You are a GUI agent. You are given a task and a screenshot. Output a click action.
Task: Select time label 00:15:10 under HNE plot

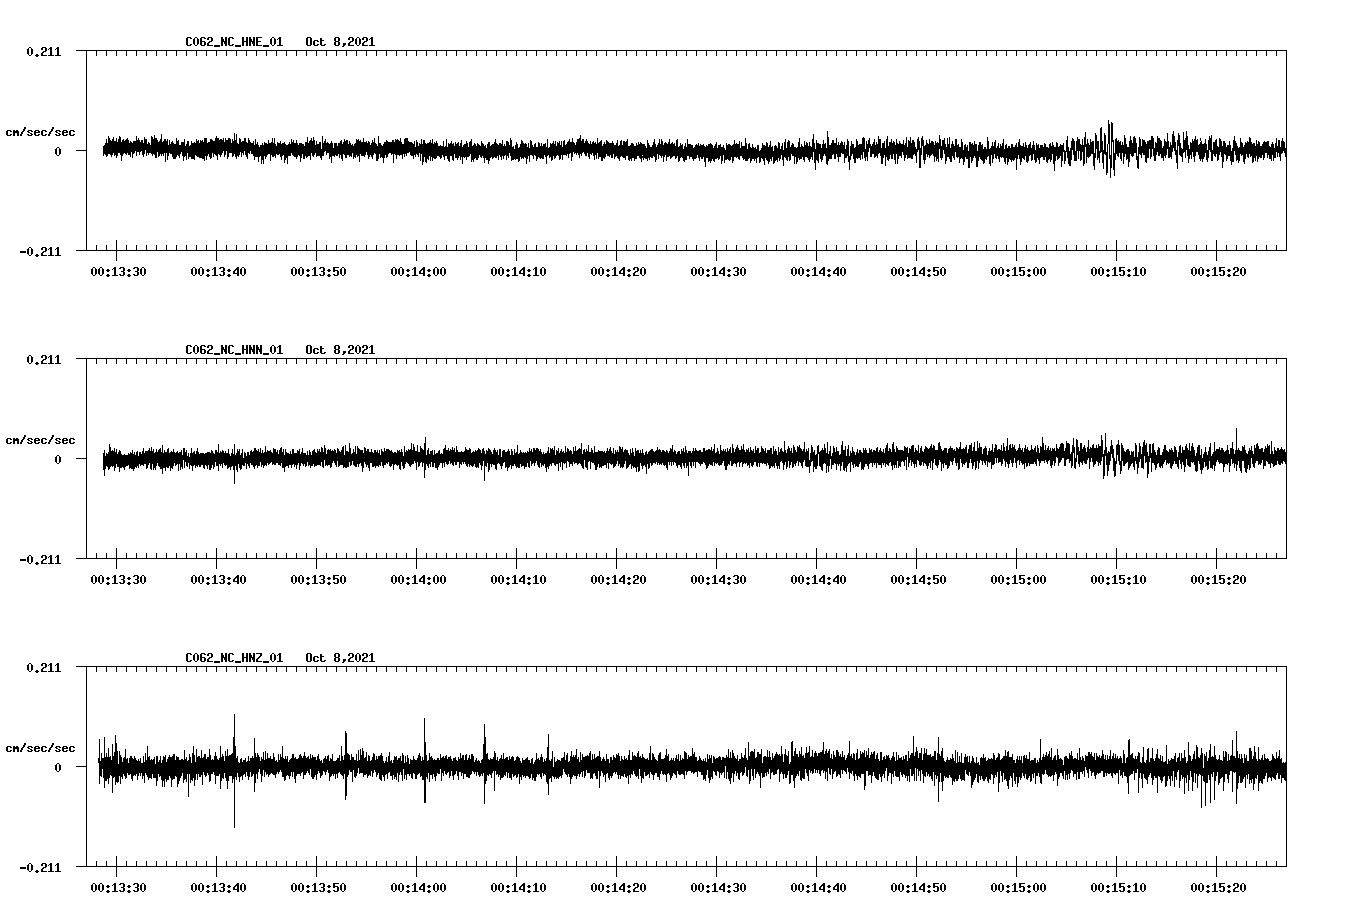(1118, 272)
